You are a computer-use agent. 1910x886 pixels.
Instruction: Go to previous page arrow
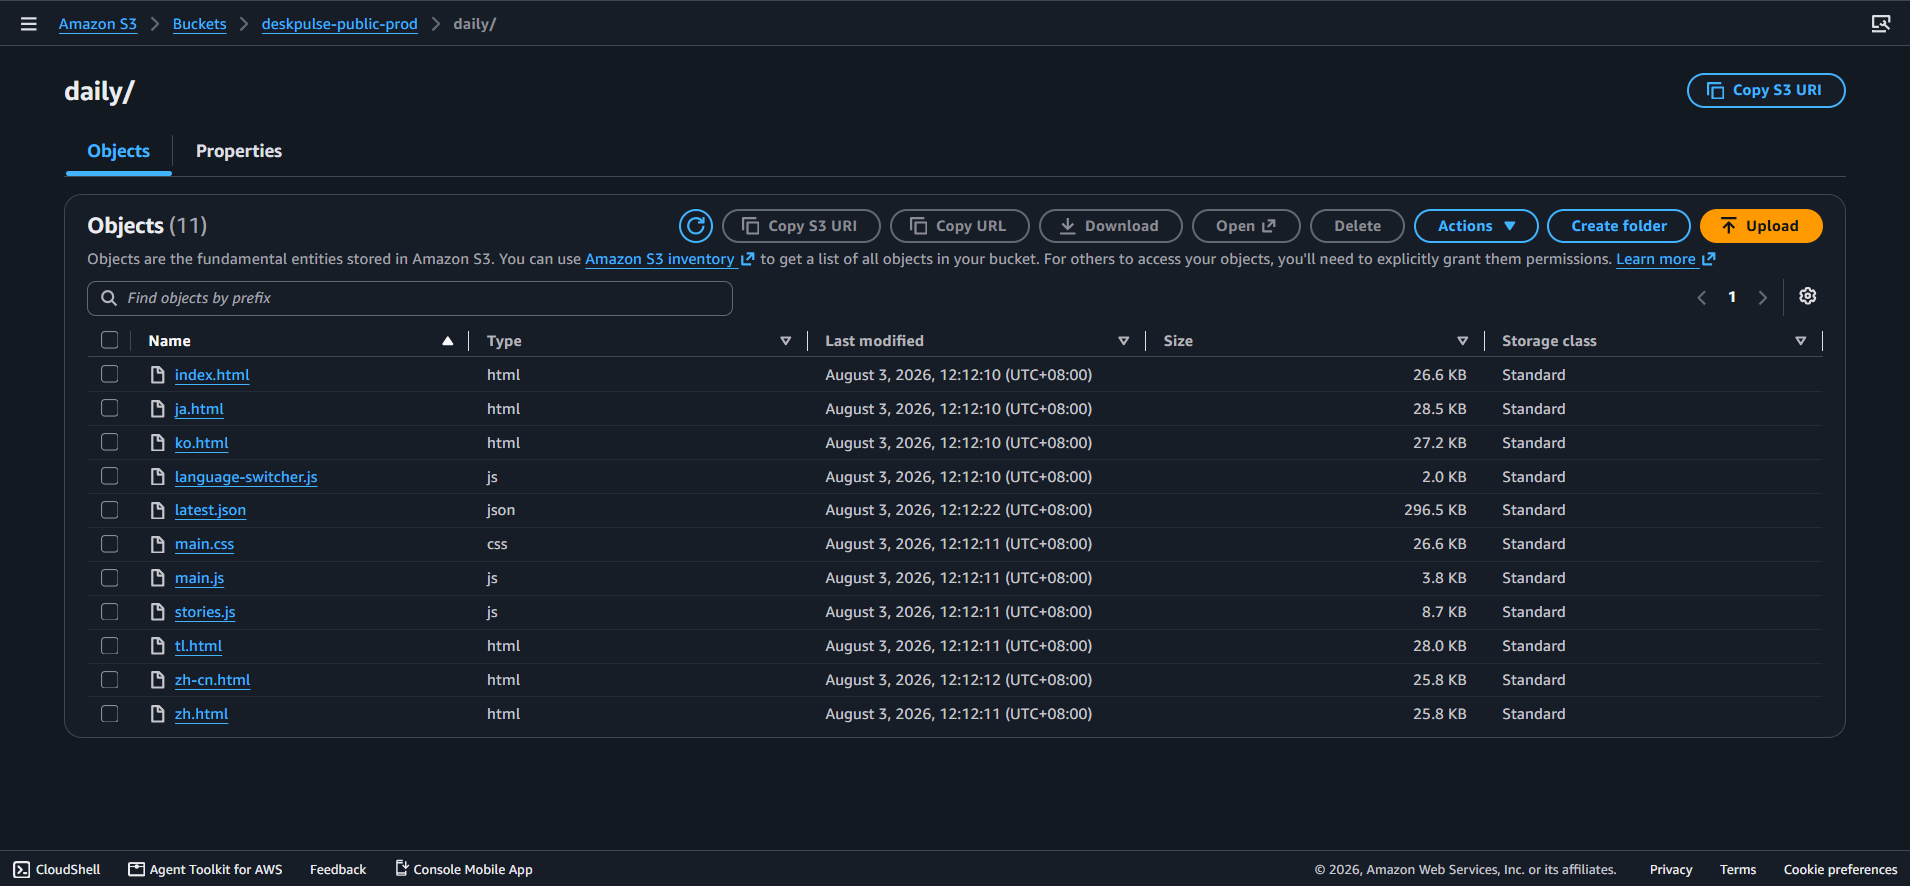click(1701, 298)
